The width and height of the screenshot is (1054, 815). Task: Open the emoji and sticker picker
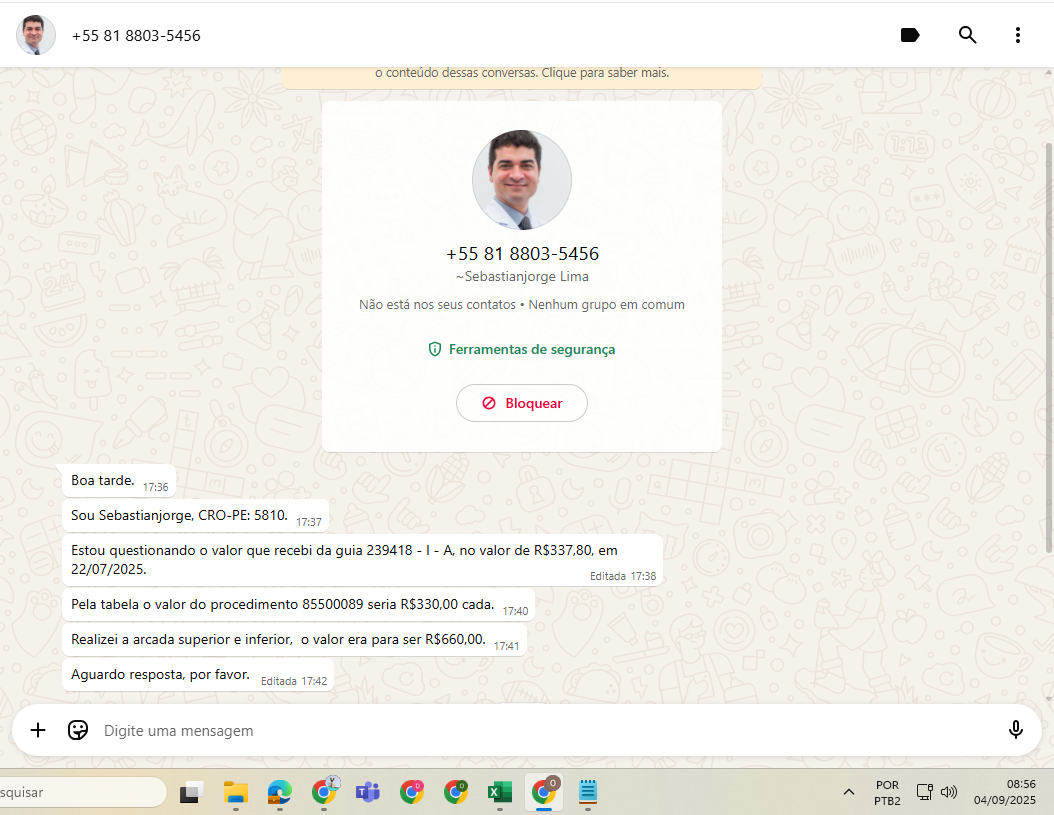[78, 730]
